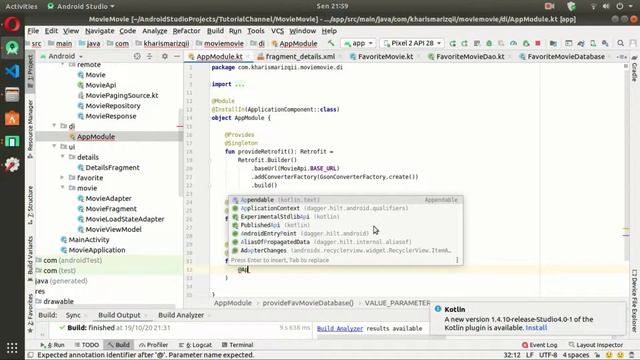Open the Pixel 2 API 28 device dropdown
This screenshot has width=640, height=360.
point(412,43)
